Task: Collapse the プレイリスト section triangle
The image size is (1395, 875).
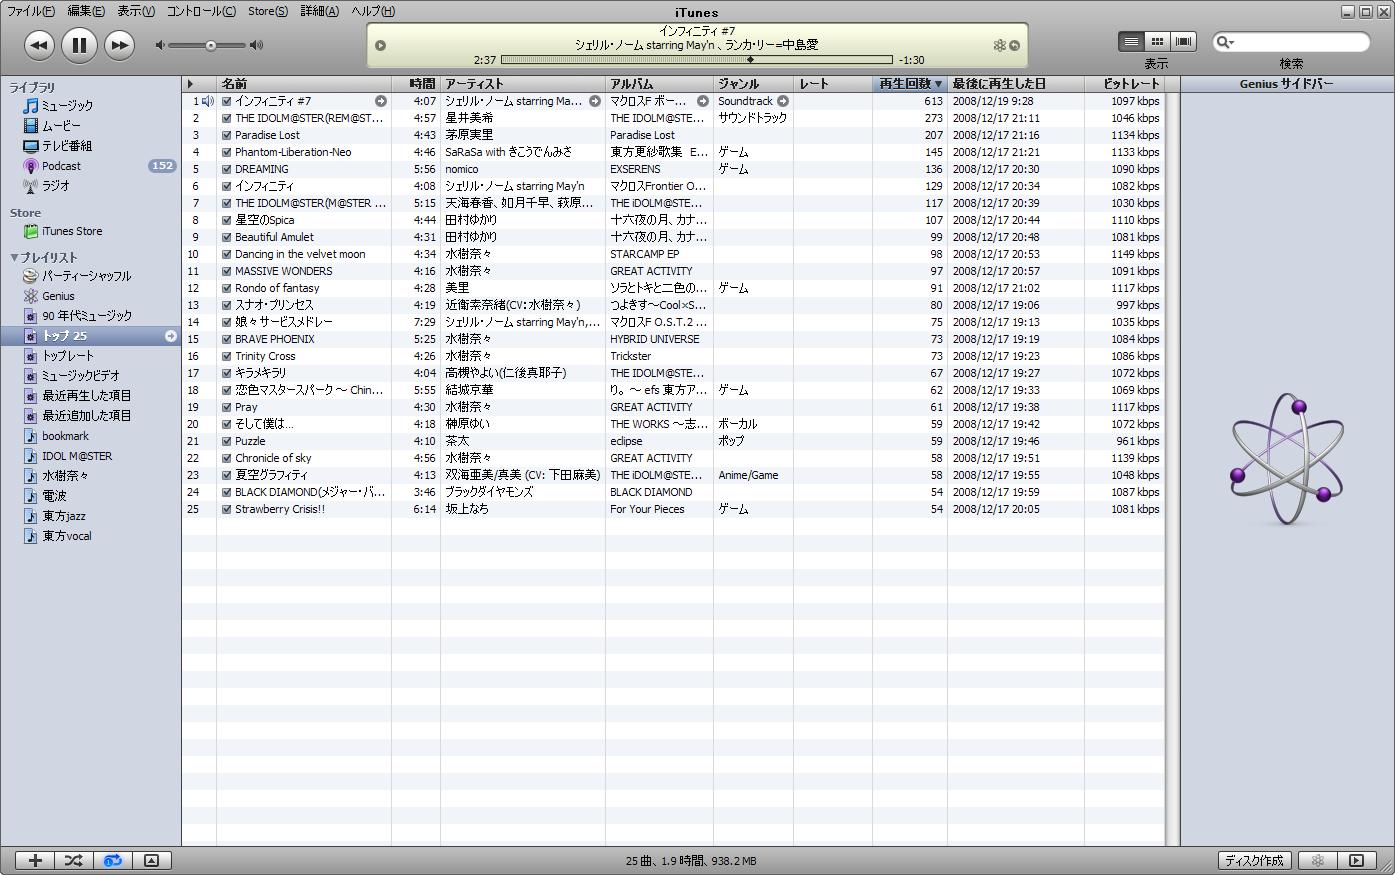Action: pyautogui.click(x=14, y=257)
